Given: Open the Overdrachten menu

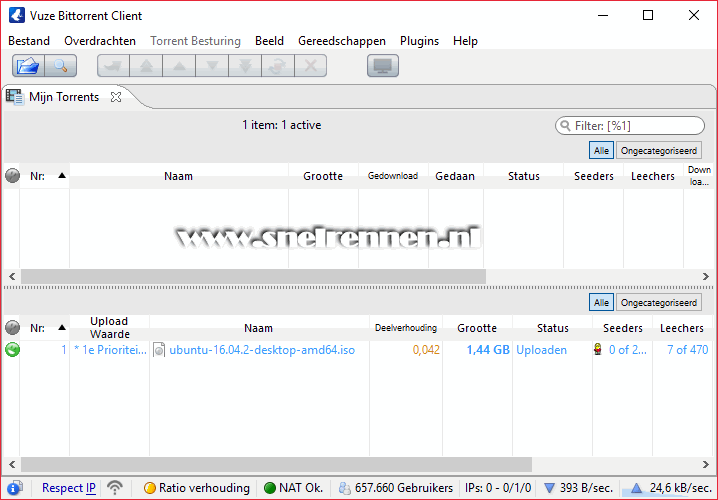Looking at the screenshot, I should [x=100, y=41].
